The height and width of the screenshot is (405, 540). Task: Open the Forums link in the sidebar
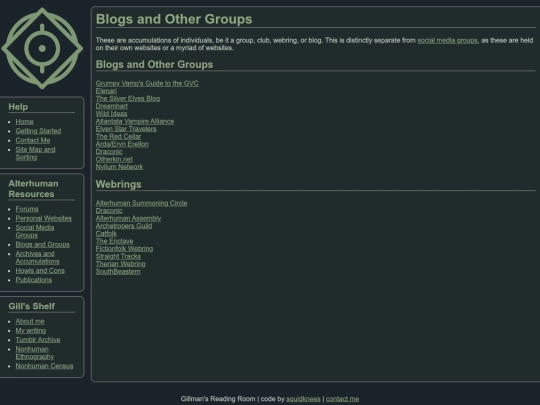[x=27, y=209]
